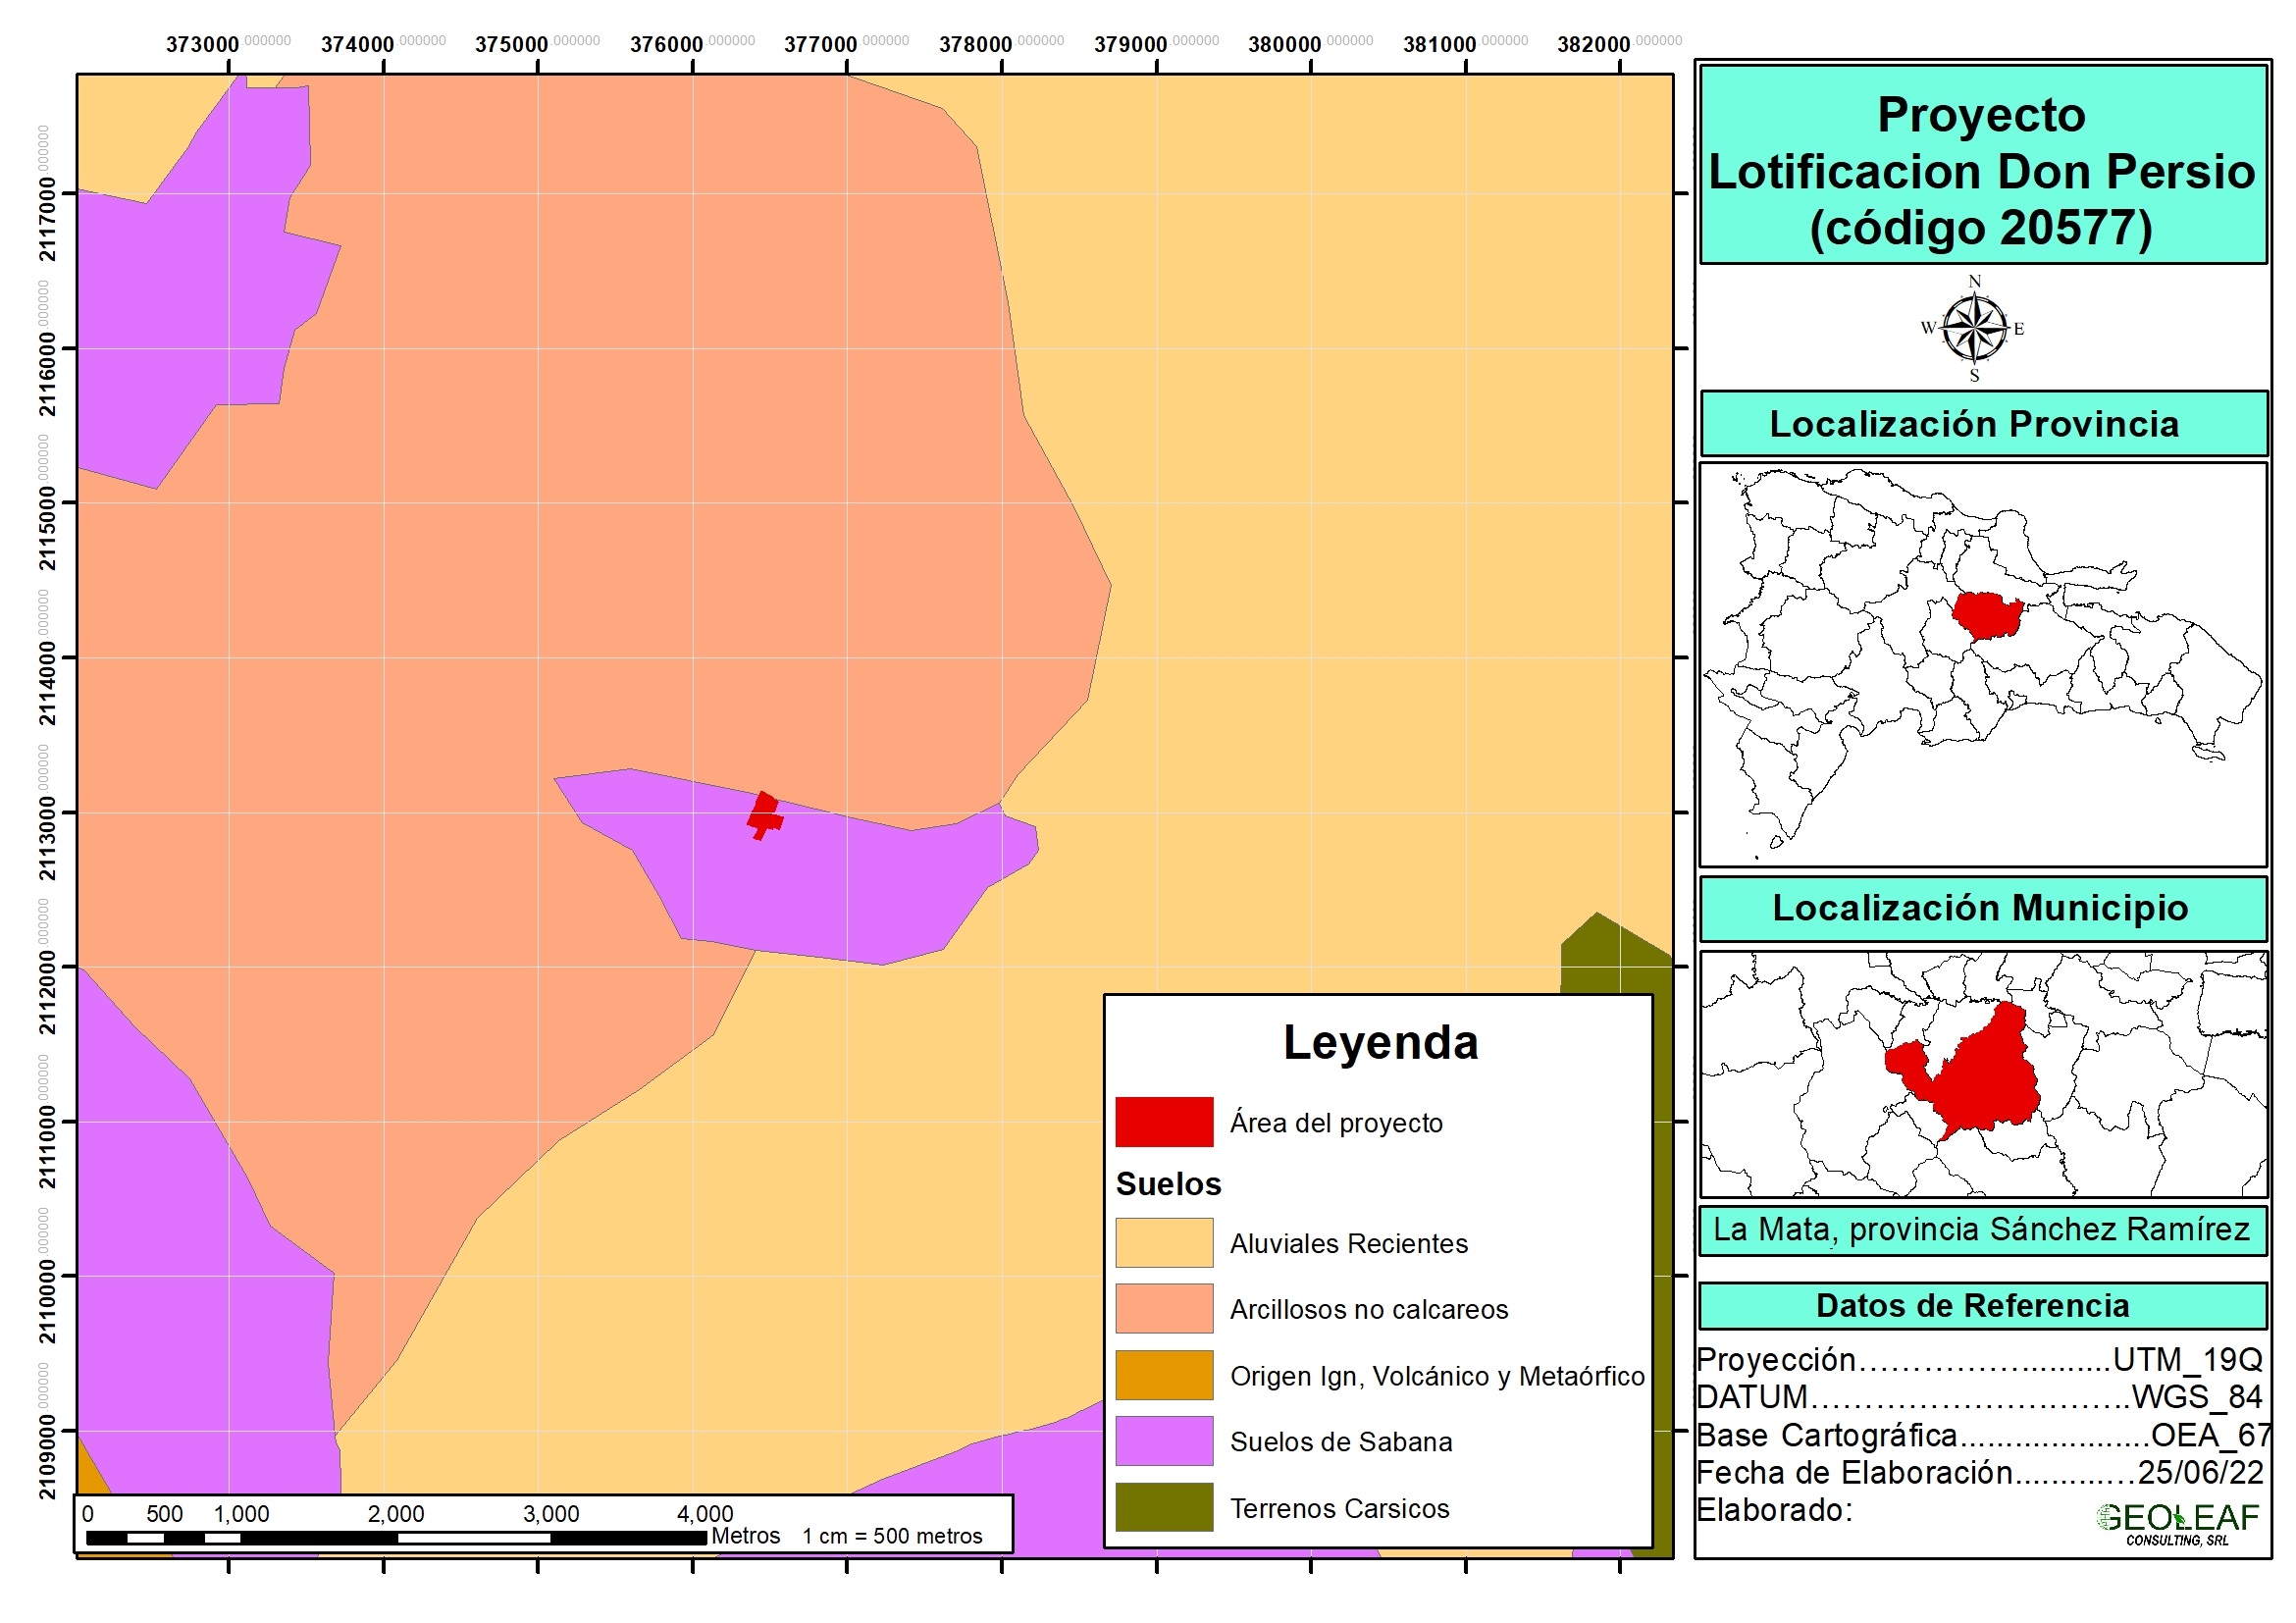Click the compass rose north arrow icon
Screen dimensions: 2296x1623
pos(1973,328)
